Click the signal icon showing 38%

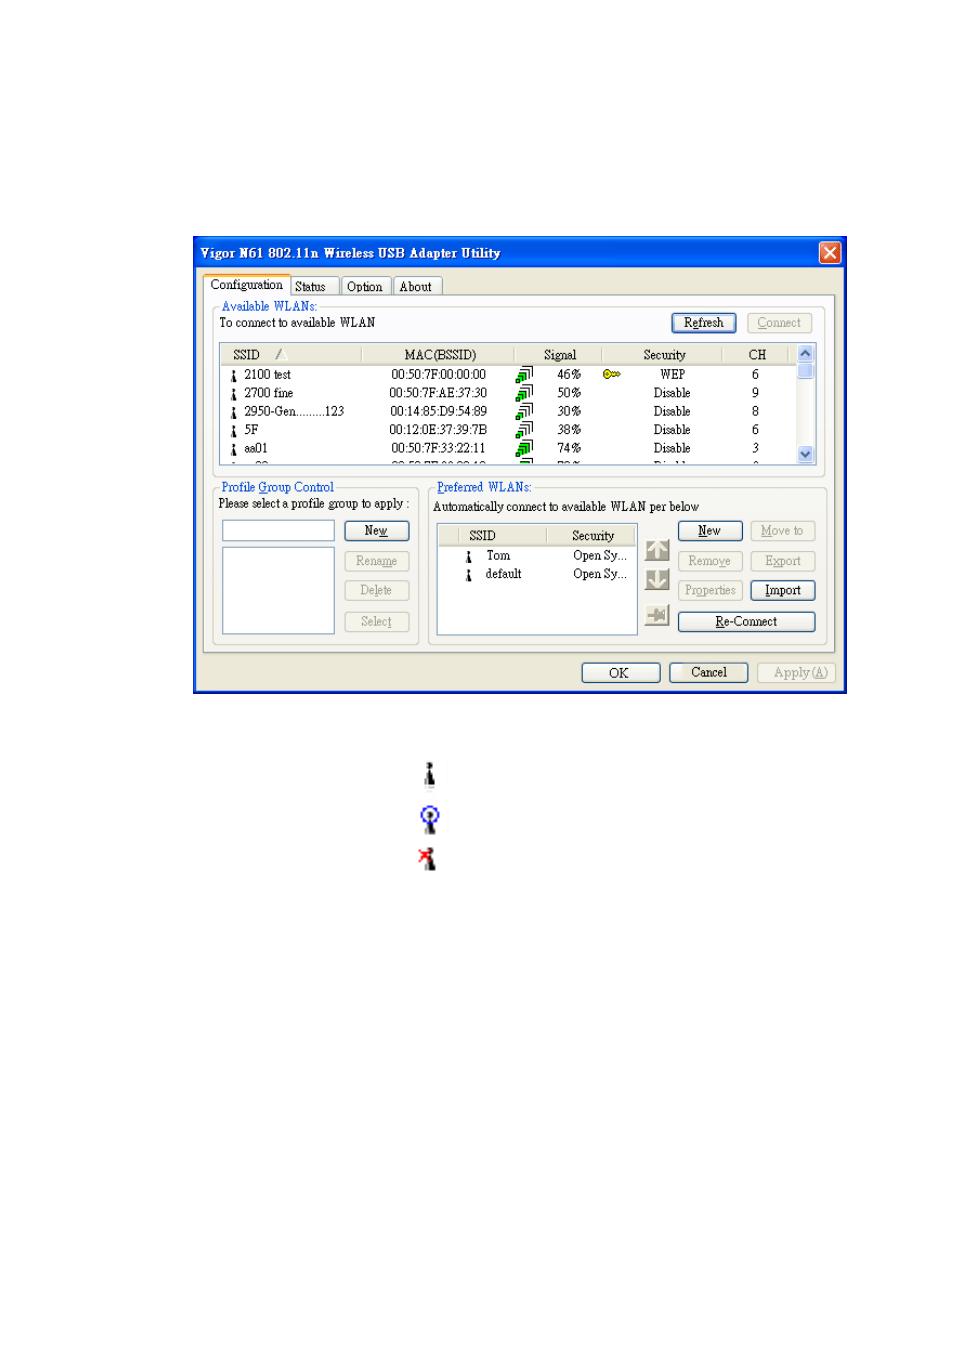pos(524,430)
